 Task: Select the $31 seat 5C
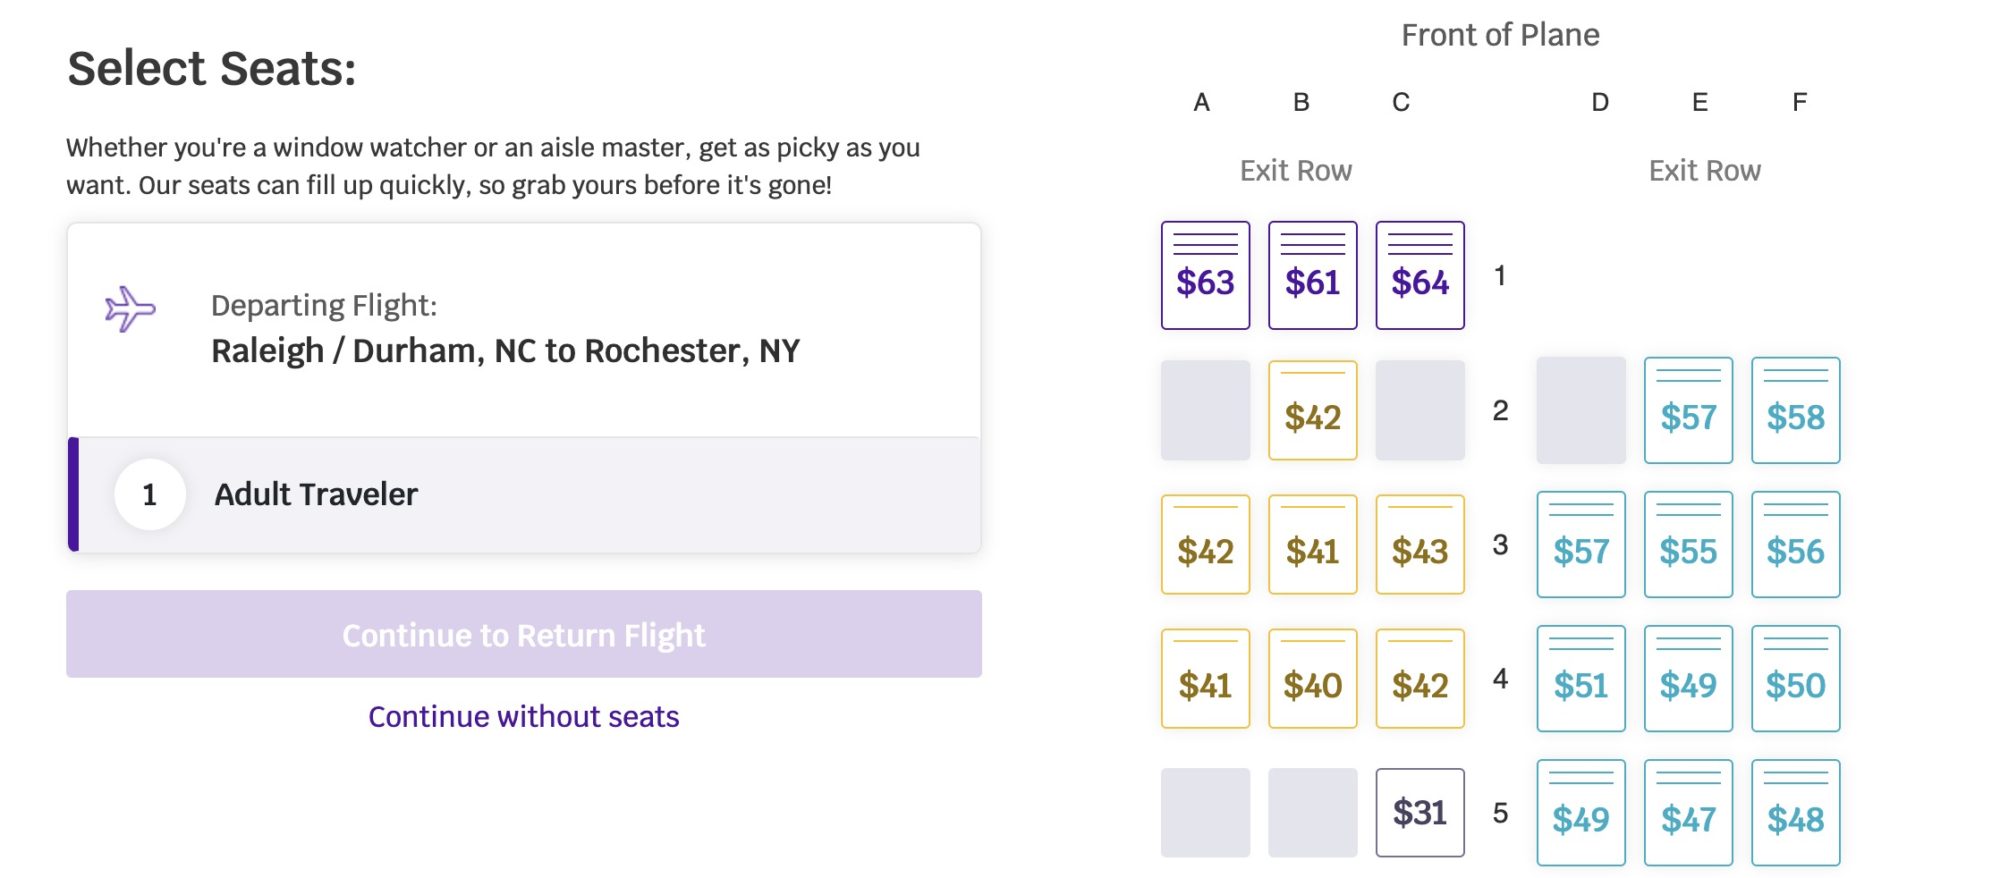[x=1420, y=812]
